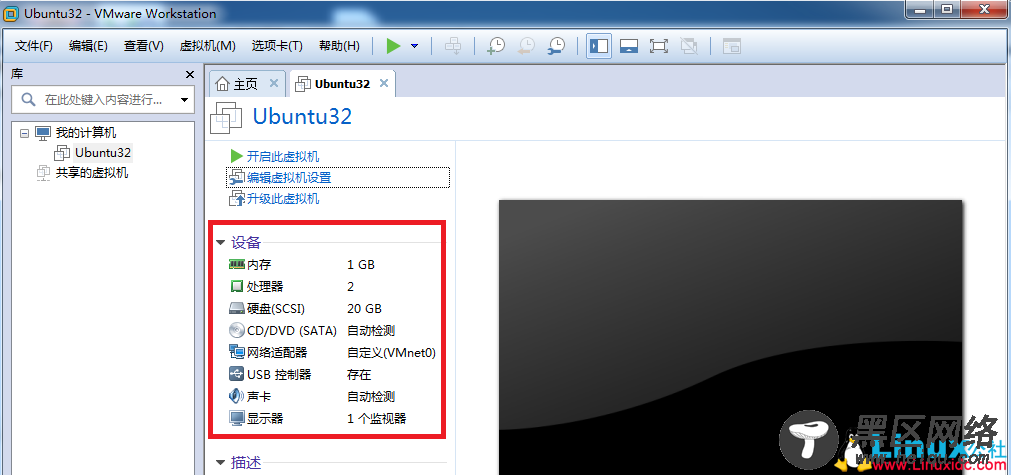Close the 主页 tab
The width and height of the screenshot is (1011, 475).
point(273,83)
